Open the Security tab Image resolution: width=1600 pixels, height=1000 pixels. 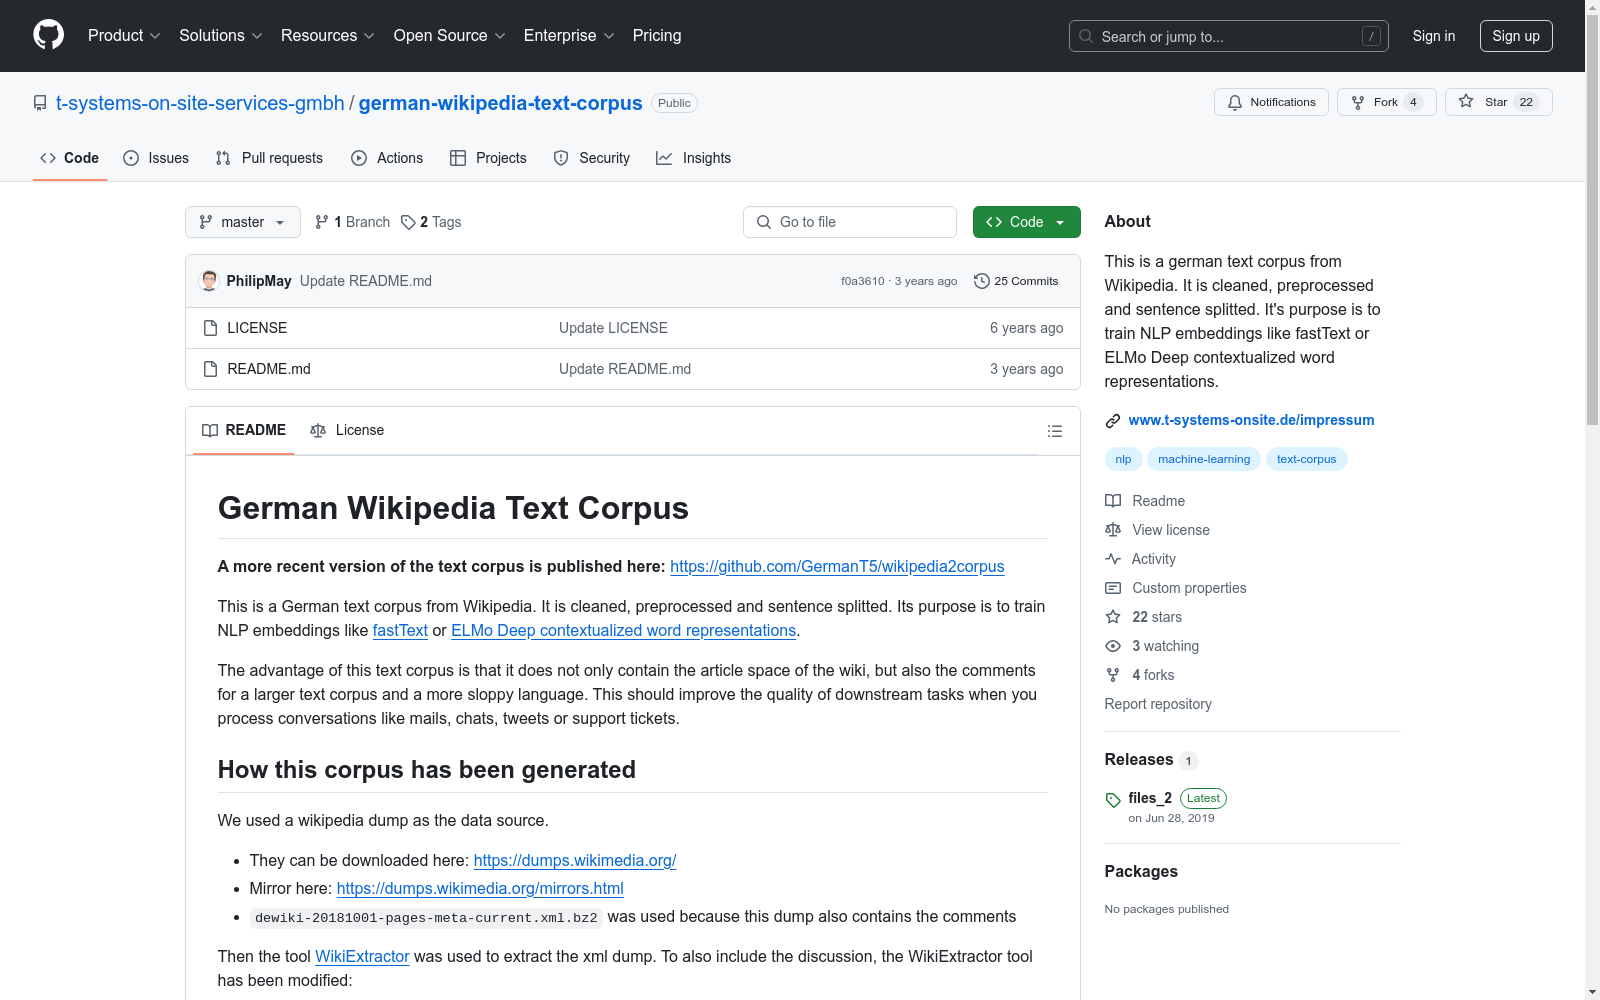592,158
